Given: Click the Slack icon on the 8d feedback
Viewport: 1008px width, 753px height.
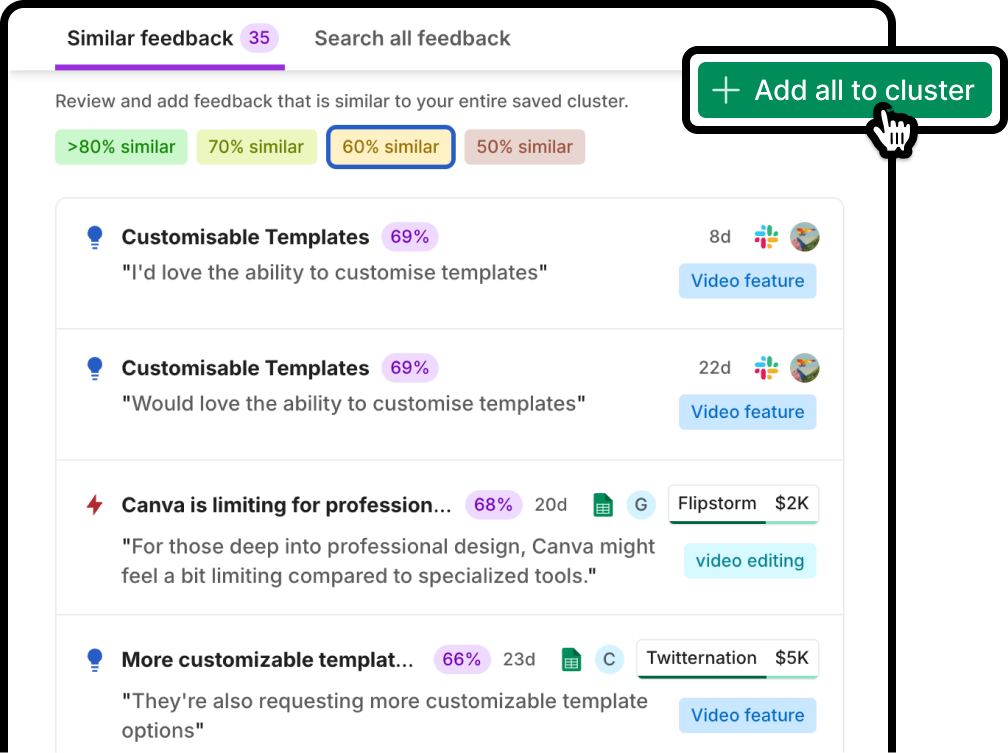Looking at the screenshot, I should click(x=766, y=237).
